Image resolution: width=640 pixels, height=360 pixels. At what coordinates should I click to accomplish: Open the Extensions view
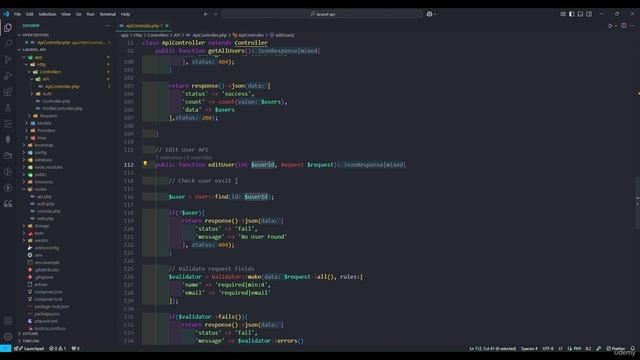[8, 92]
